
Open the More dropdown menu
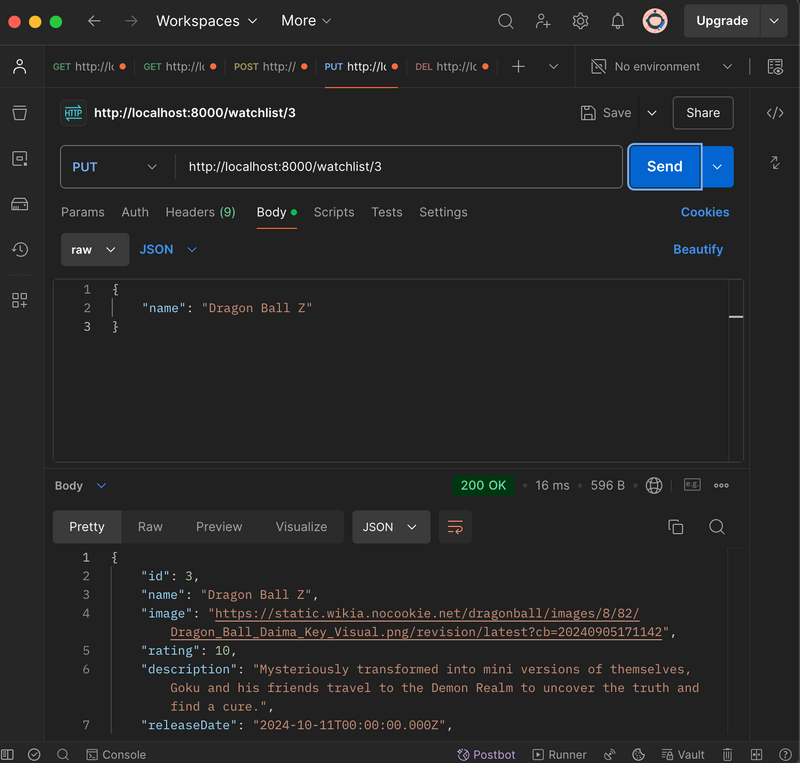(306, 21)
